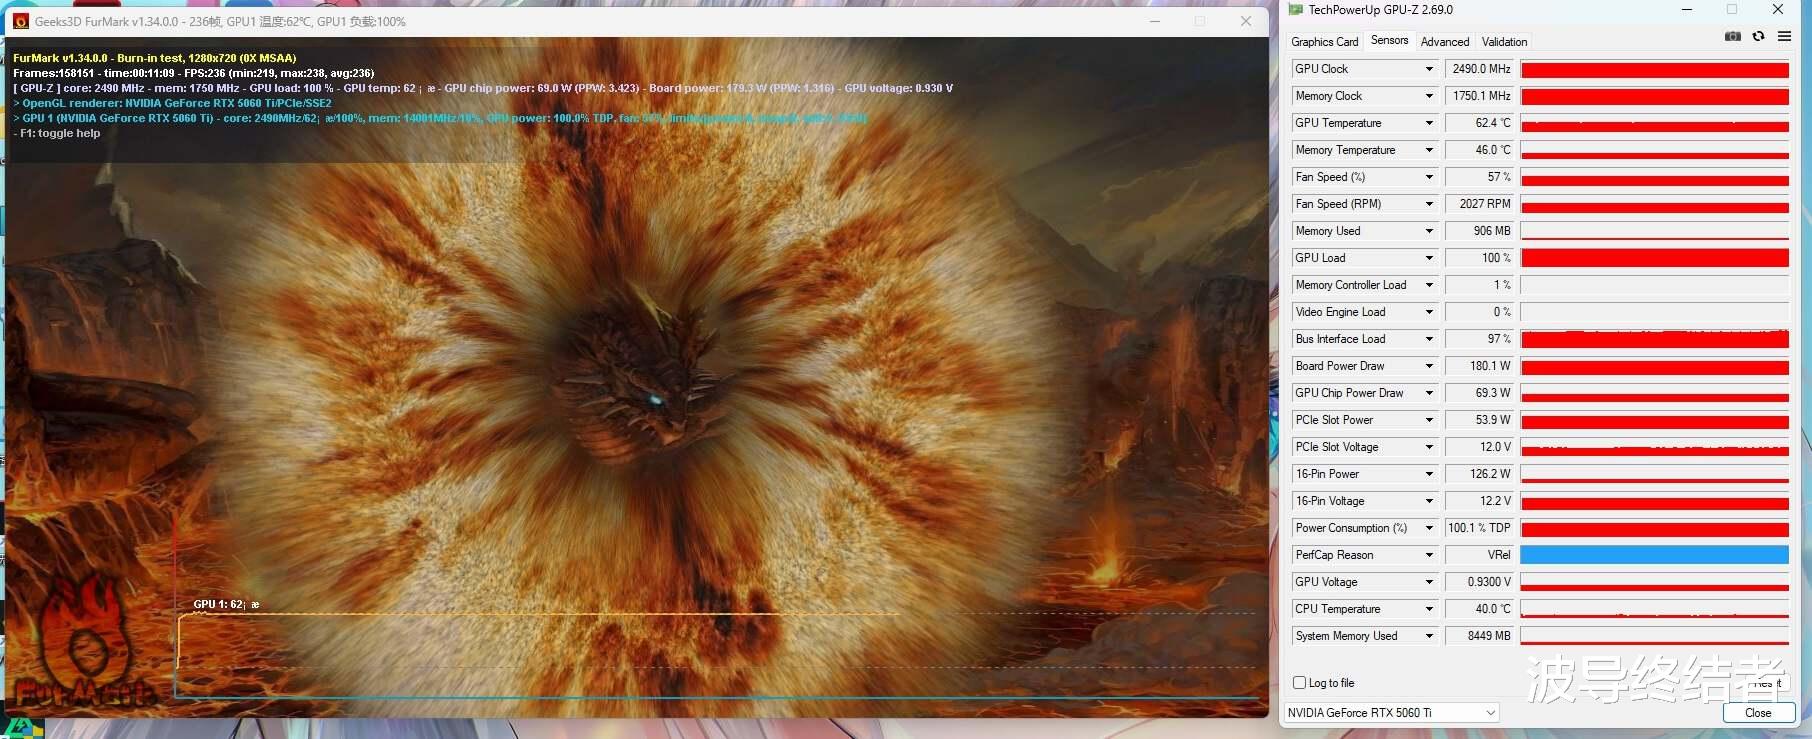
Task: Open the System Memory Used dropdown
Action: point(1429,636)
